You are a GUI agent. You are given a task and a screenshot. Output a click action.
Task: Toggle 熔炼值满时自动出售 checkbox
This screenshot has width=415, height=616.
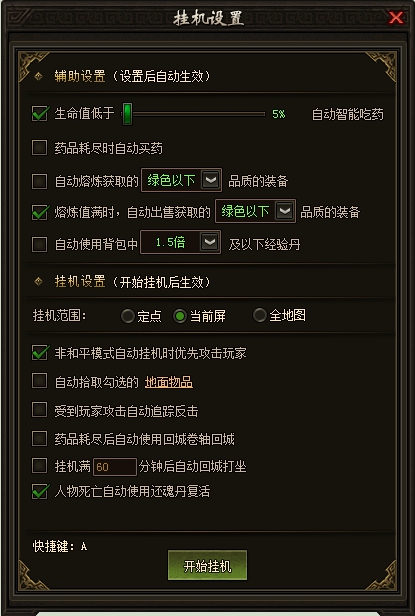[x=39, y=213]
